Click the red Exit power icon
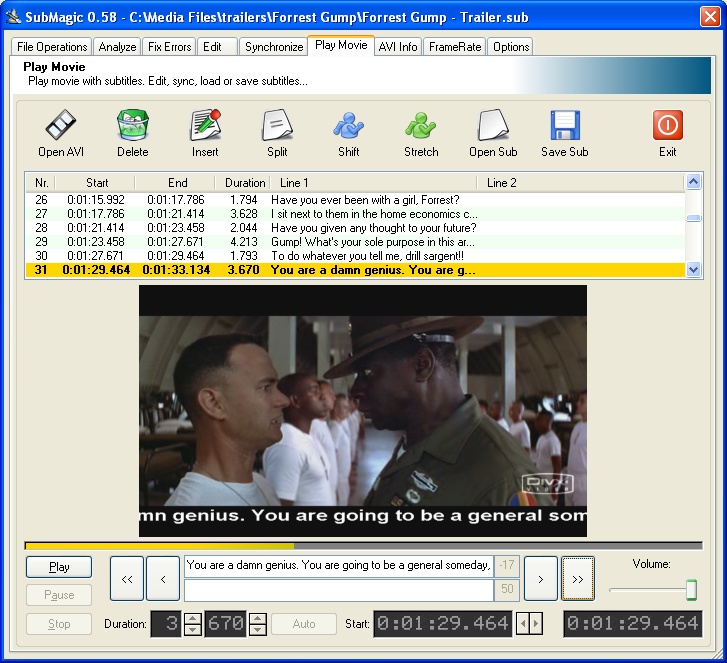 click(x=667, y=126)
